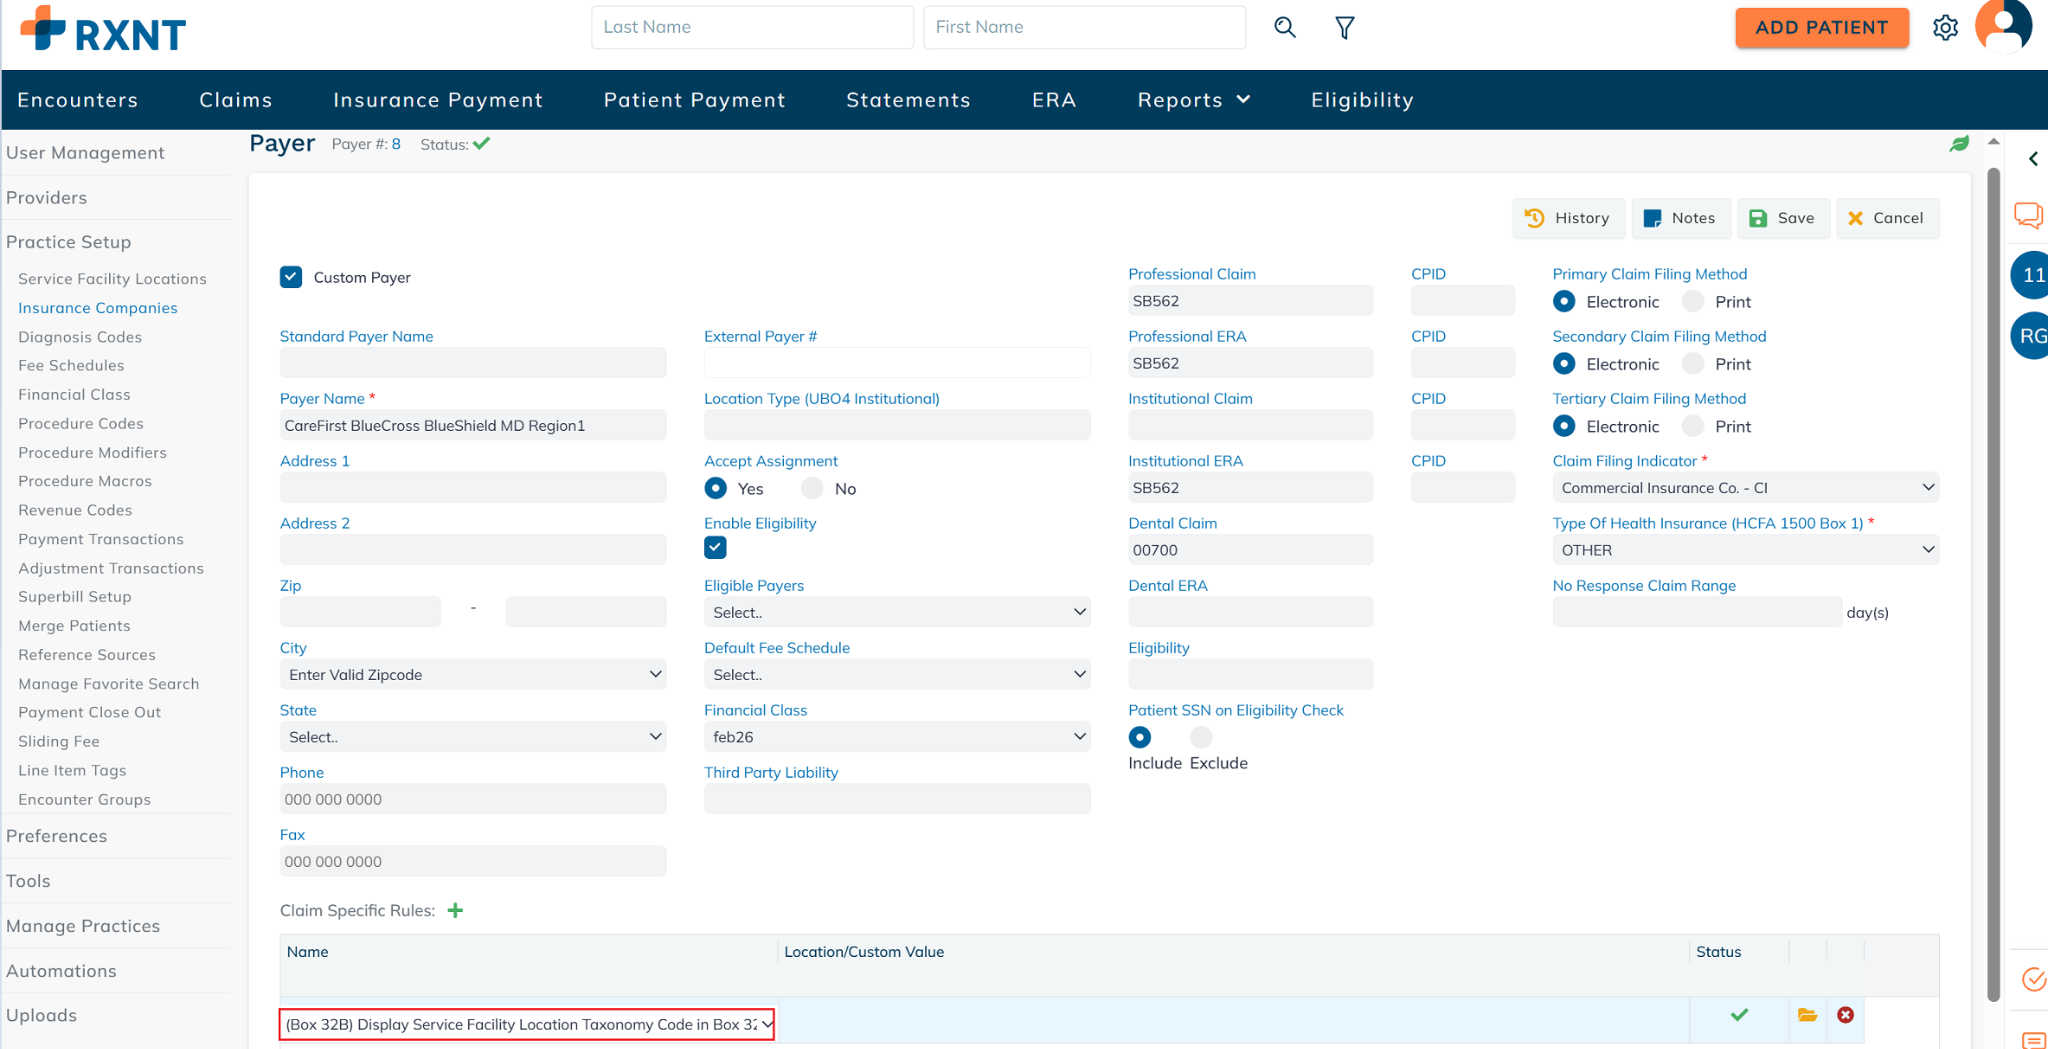Open the chat bubble icon in right sidebar
2048x1049 pixels.
[x=2028, y=215]
